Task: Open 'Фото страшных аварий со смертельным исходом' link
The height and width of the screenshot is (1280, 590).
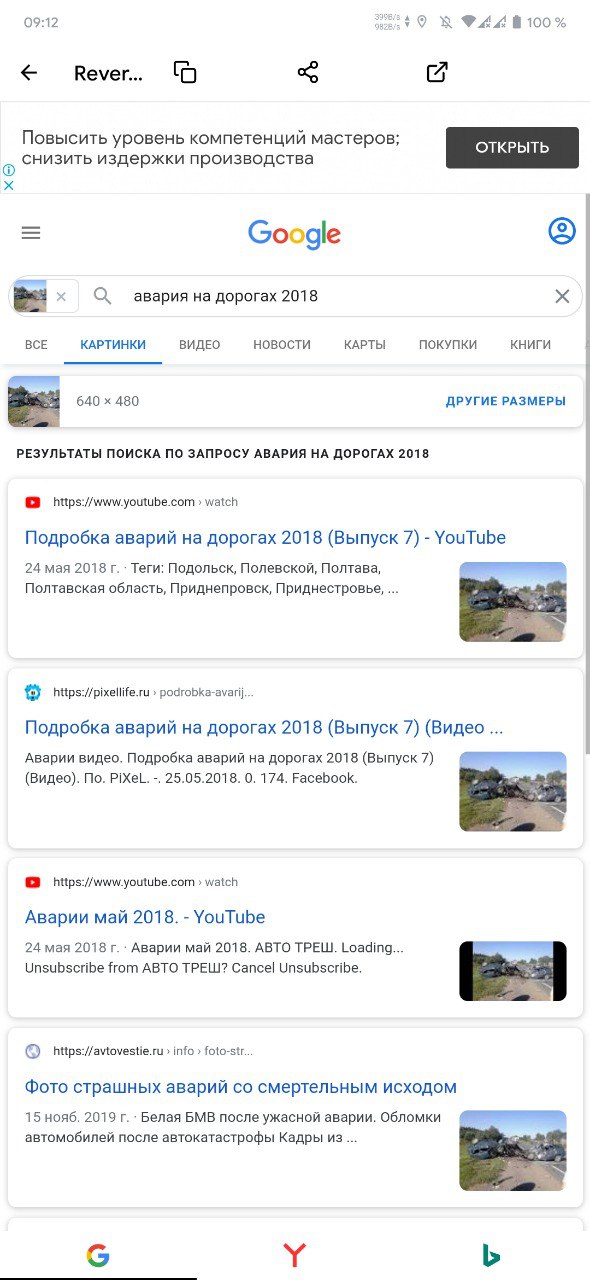Action: (x=241, y=1087)
